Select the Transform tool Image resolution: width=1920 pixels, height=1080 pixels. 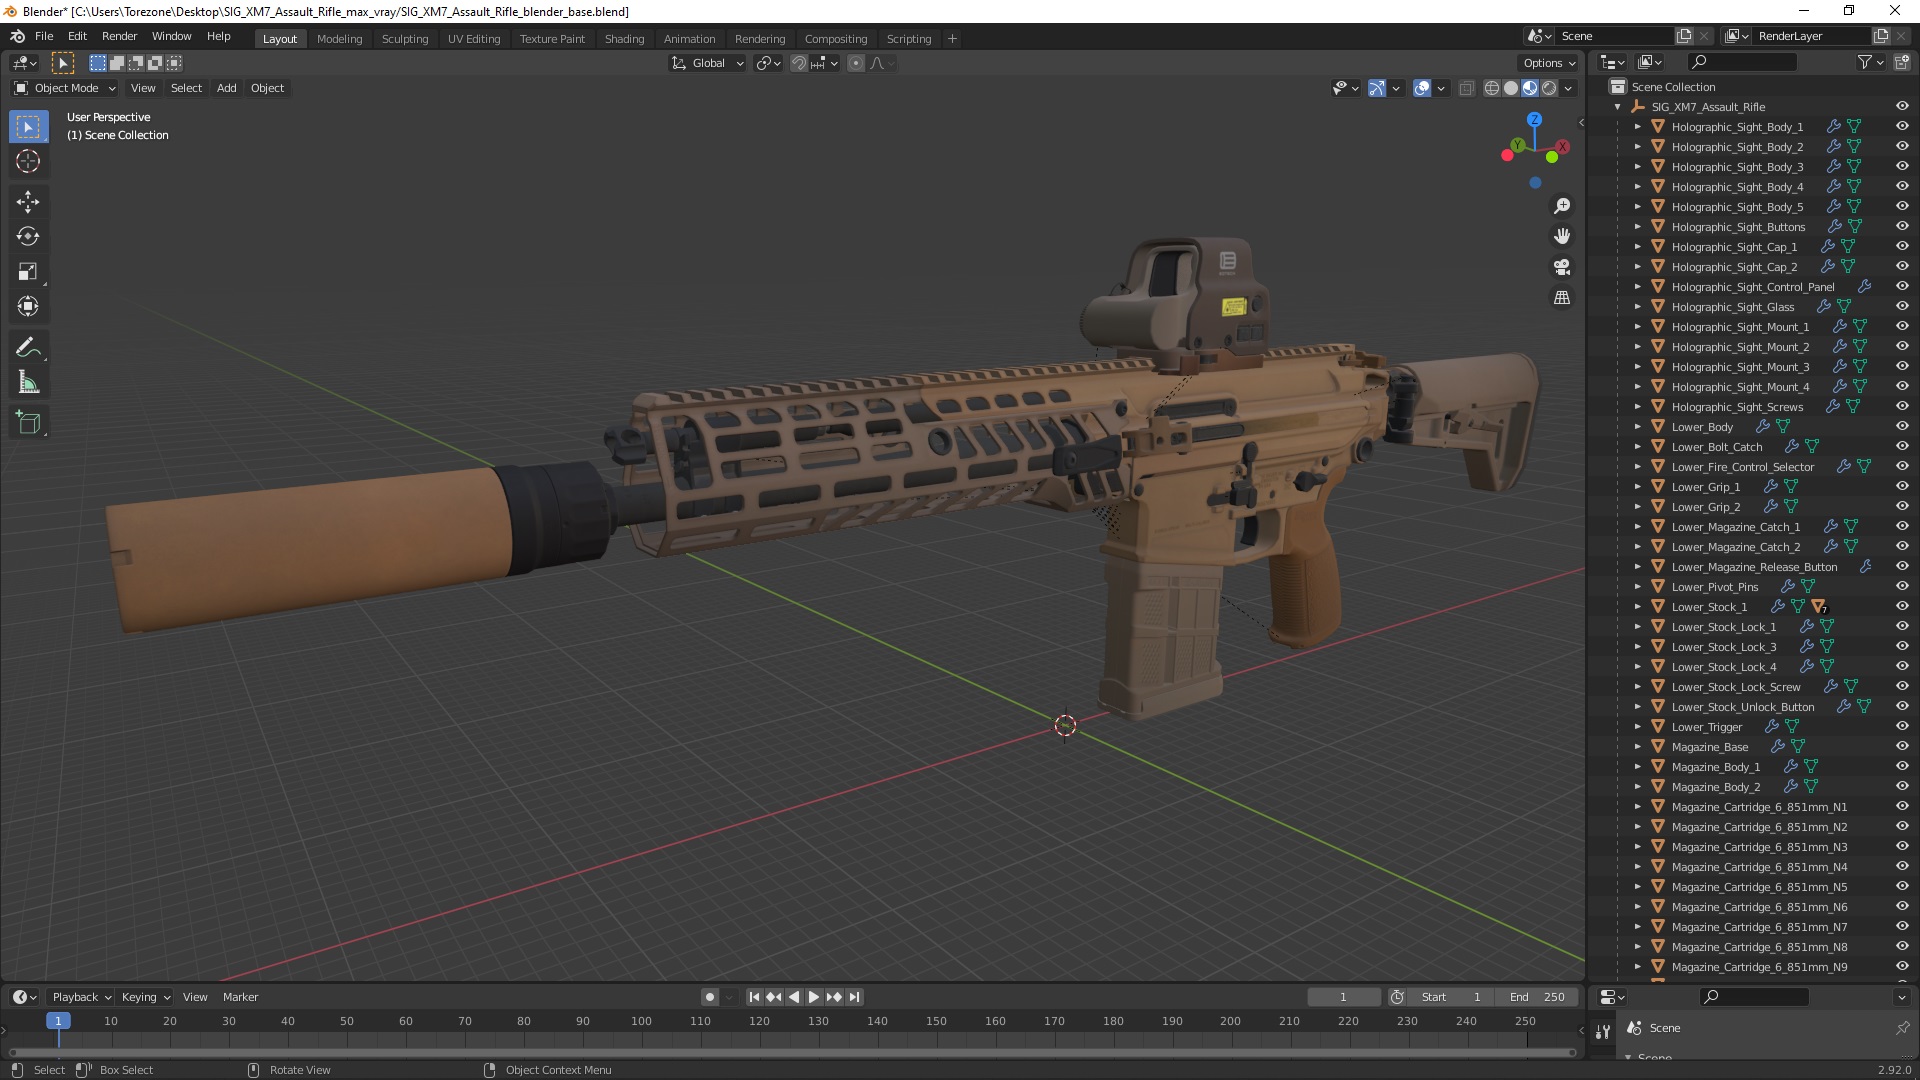[x=28, y=306]
